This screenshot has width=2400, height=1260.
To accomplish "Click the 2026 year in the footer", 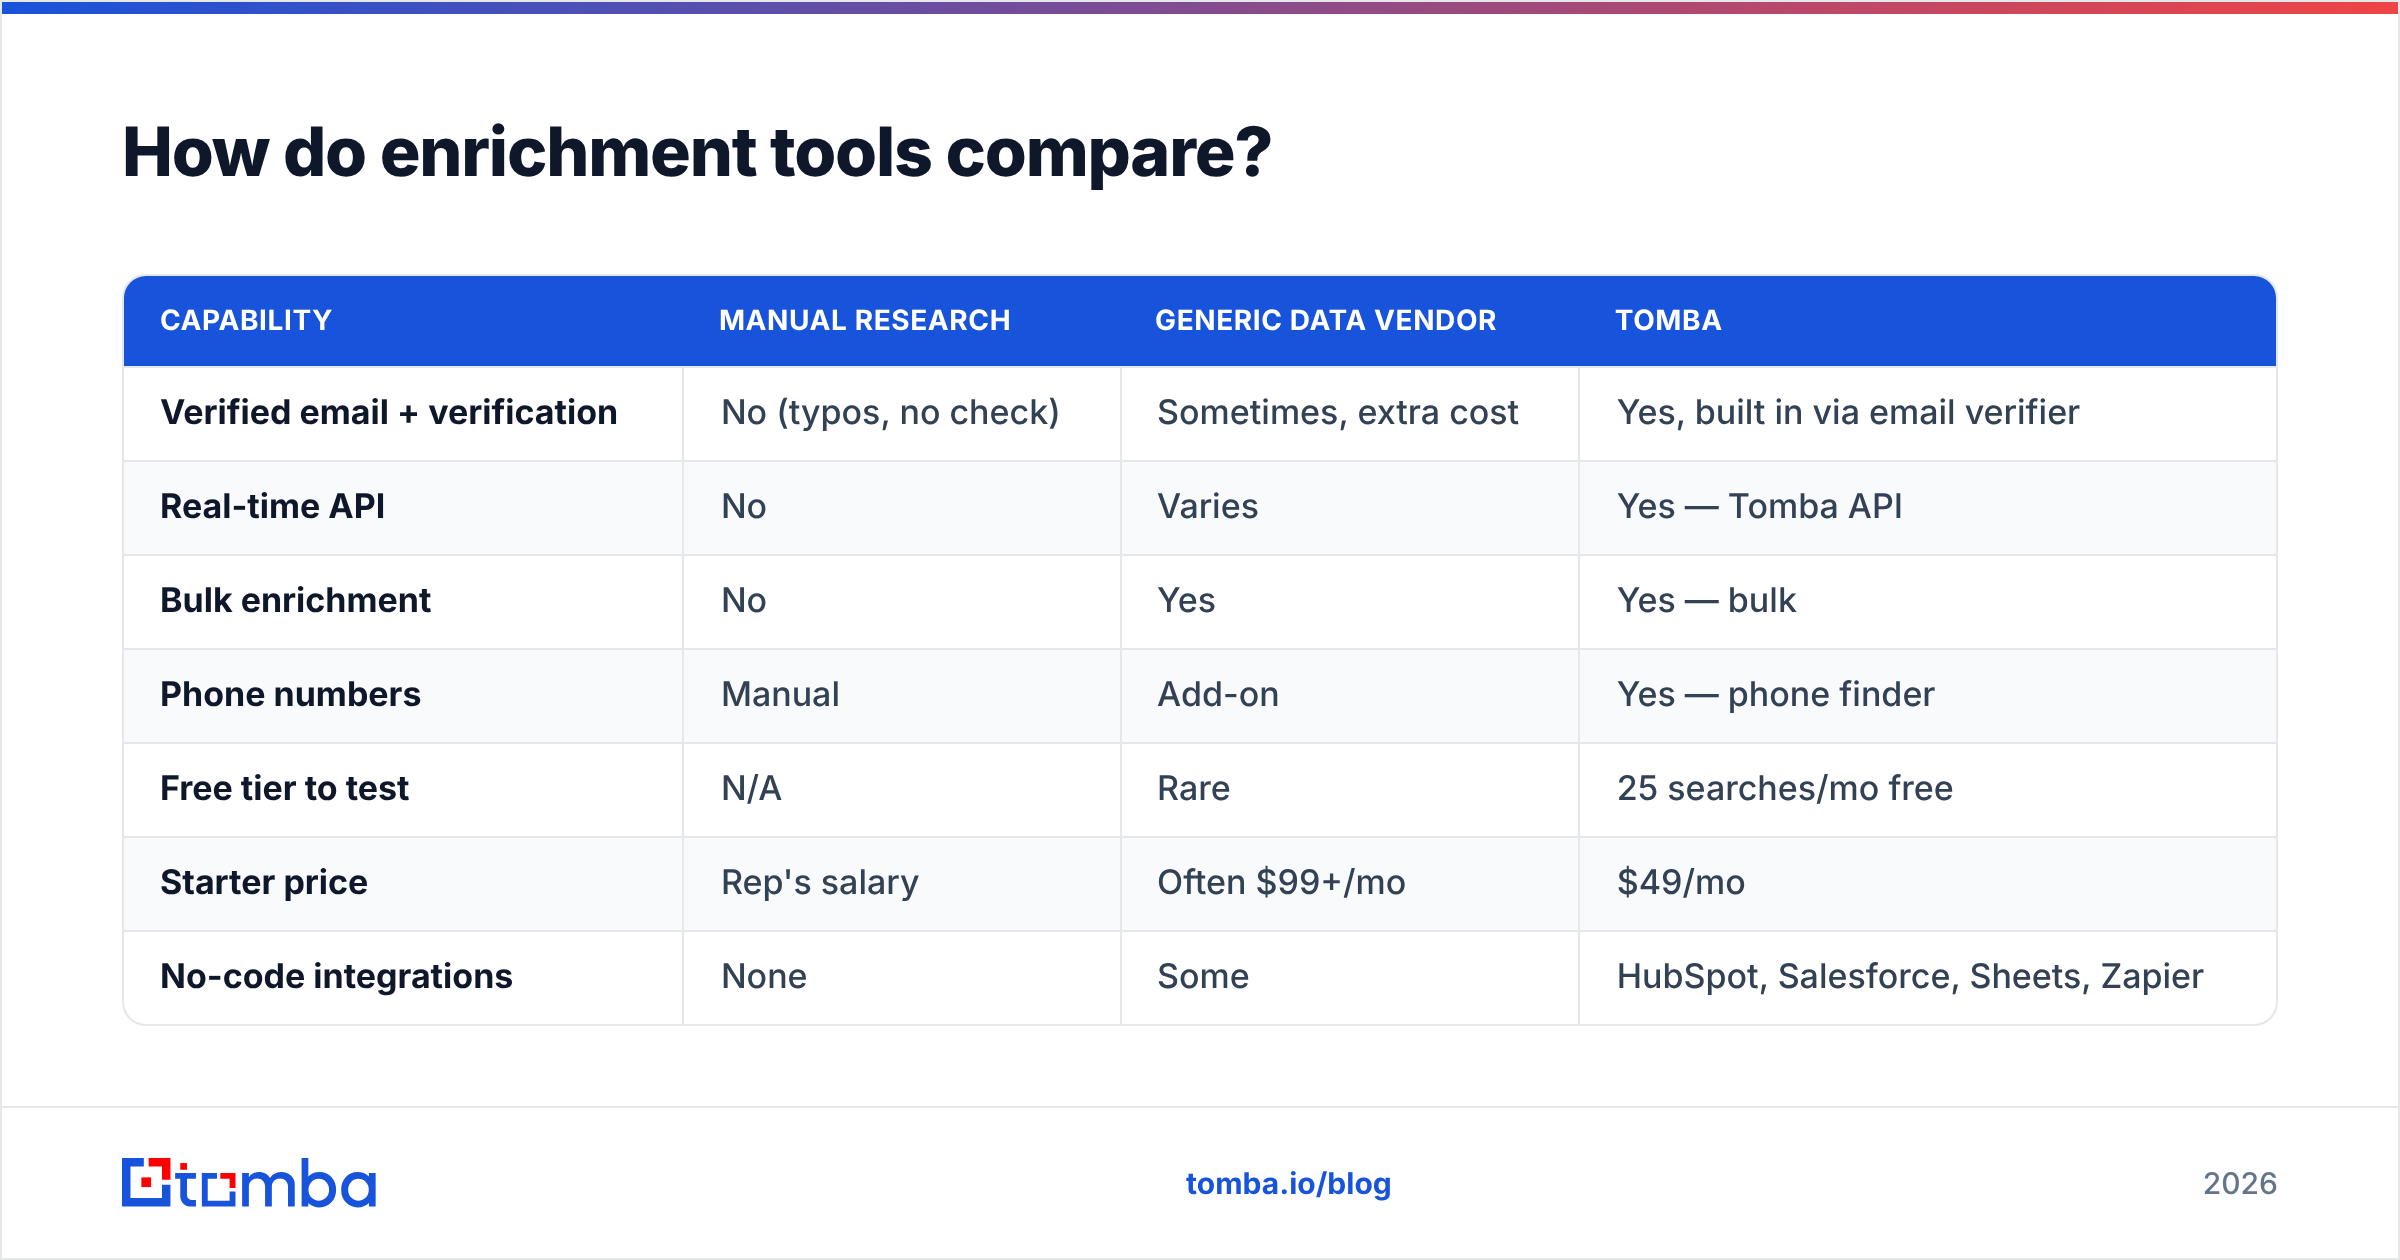I will point(2240,1184).
